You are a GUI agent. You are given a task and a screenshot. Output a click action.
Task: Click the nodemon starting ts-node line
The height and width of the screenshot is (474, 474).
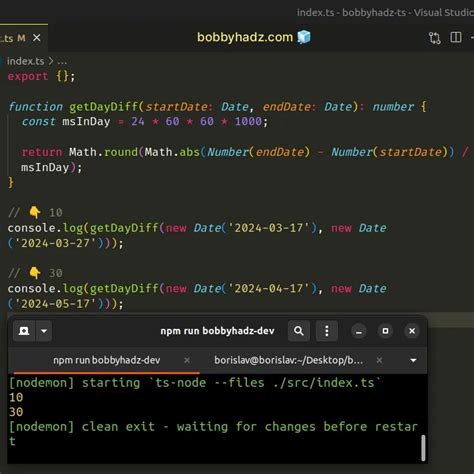pos(195,383)
